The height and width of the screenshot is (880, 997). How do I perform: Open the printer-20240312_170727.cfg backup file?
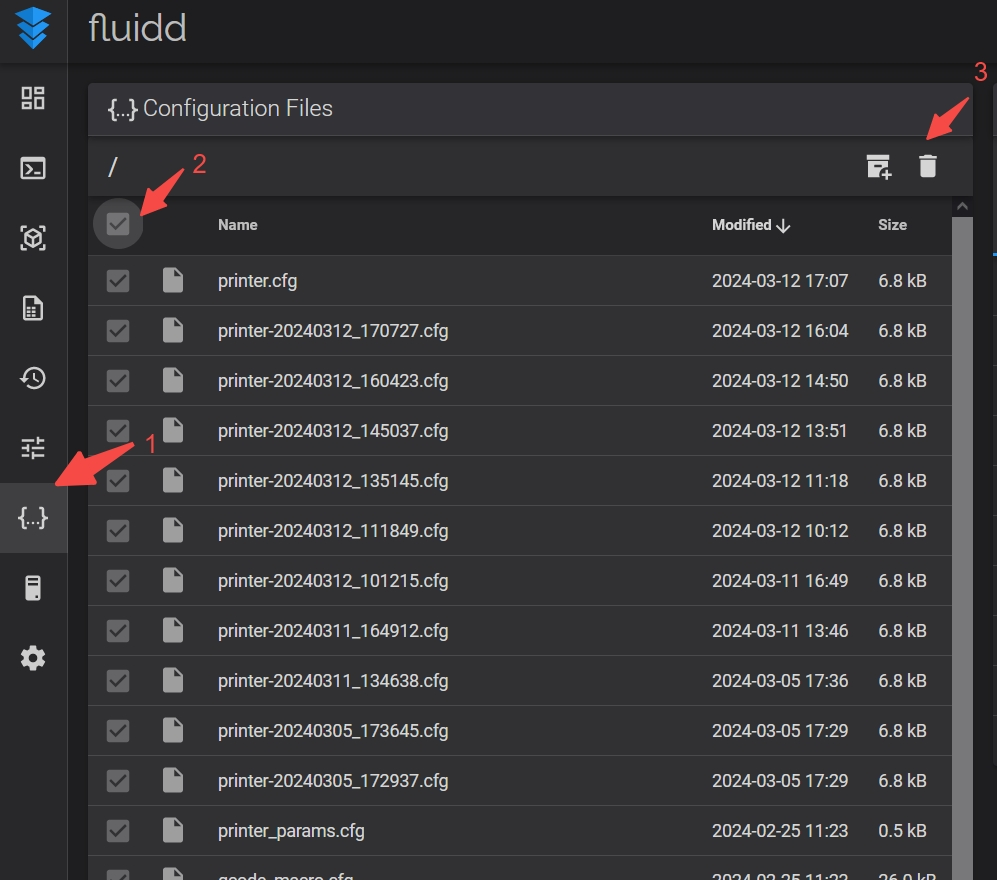[332, 330]
